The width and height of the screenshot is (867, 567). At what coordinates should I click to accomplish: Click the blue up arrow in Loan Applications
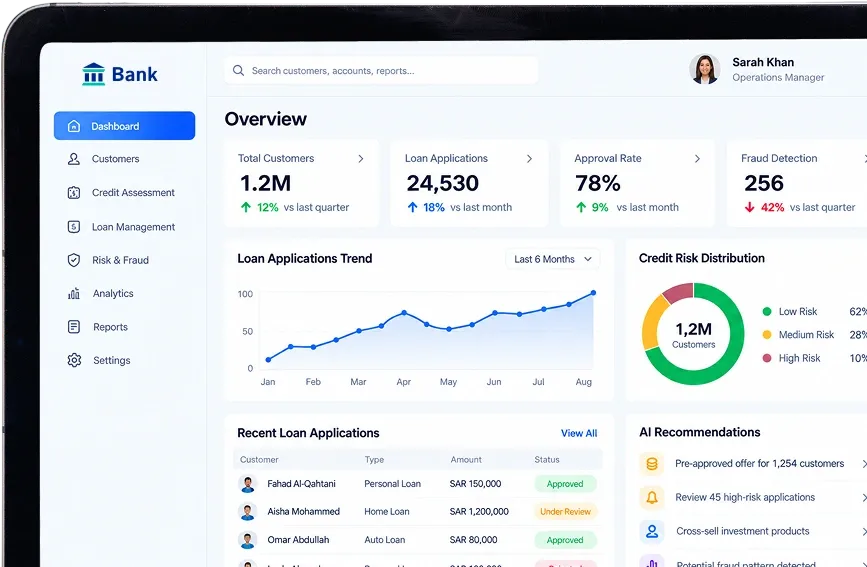coord(412,207)
